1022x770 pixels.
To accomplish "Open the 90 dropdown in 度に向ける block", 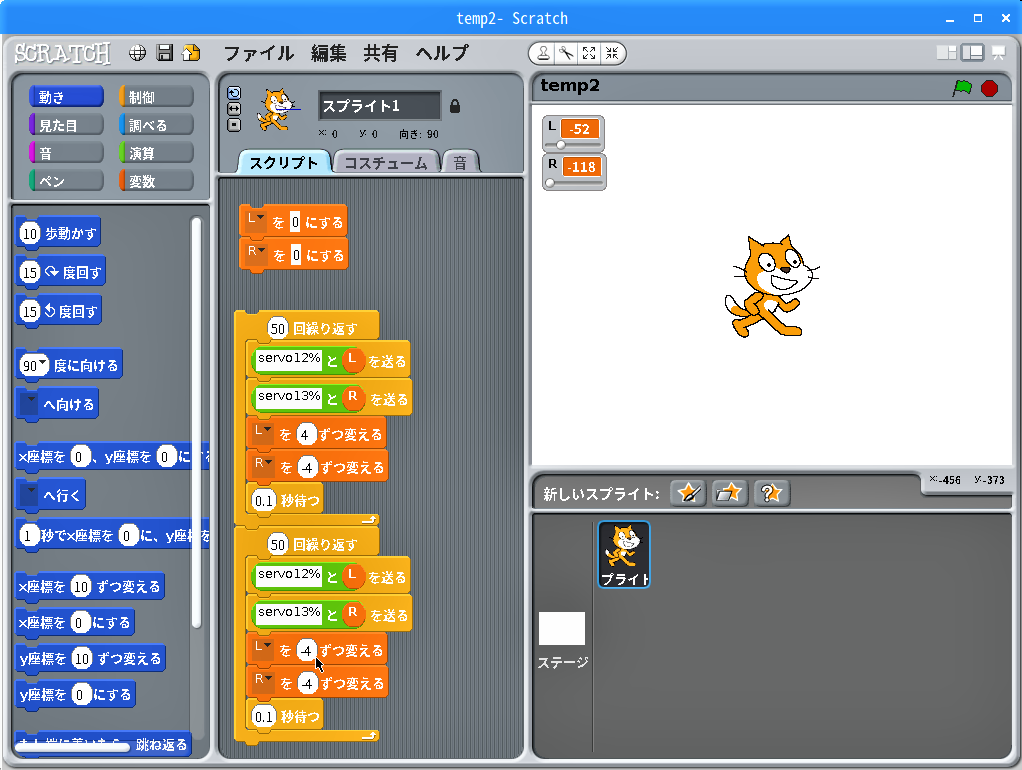I will (x=42, y=362).
